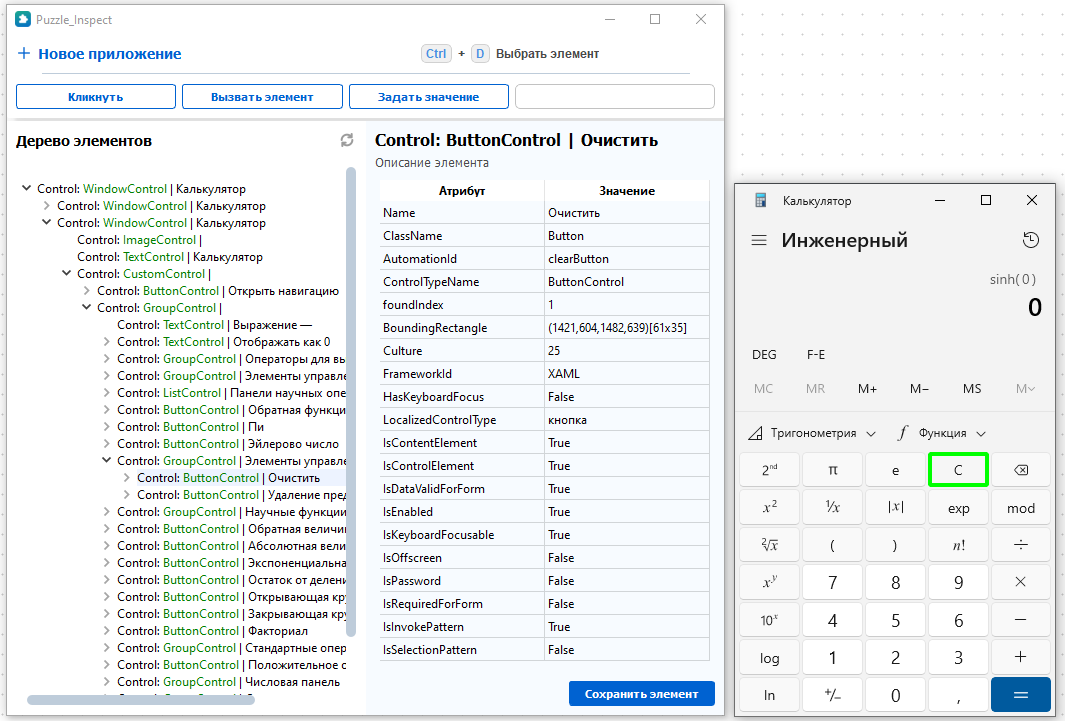
Task: Click the clearButton AutomationId value cell
Action: [x=626, y=259]
